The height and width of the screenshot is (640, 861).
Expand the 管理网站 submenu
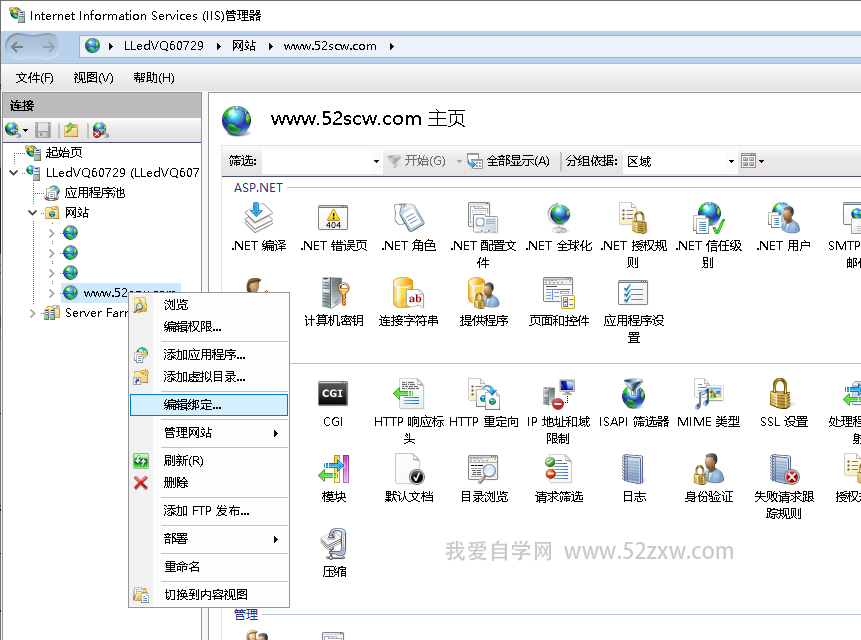pyautogui.click(x=208, y=433)
